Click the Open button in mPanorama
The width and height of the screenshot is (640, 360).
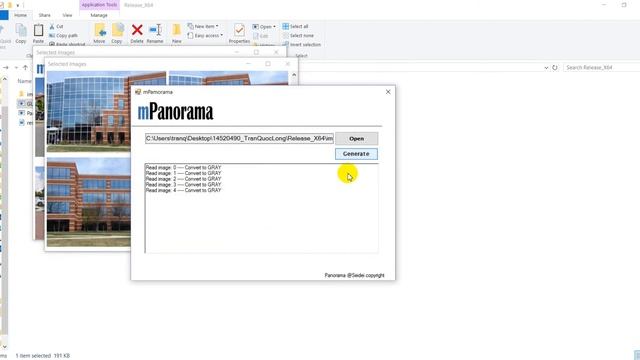356,138
